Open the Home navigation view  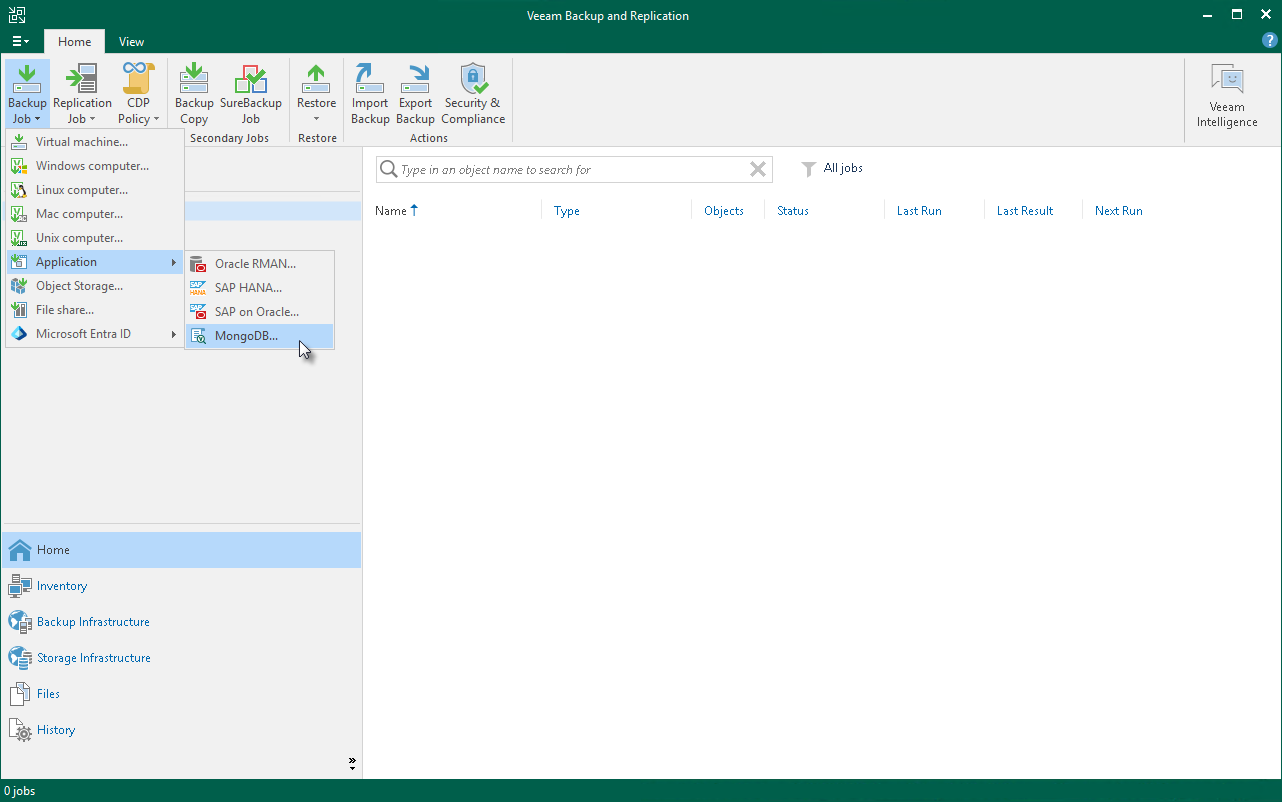pyautogui.click(x=181, y=550)
